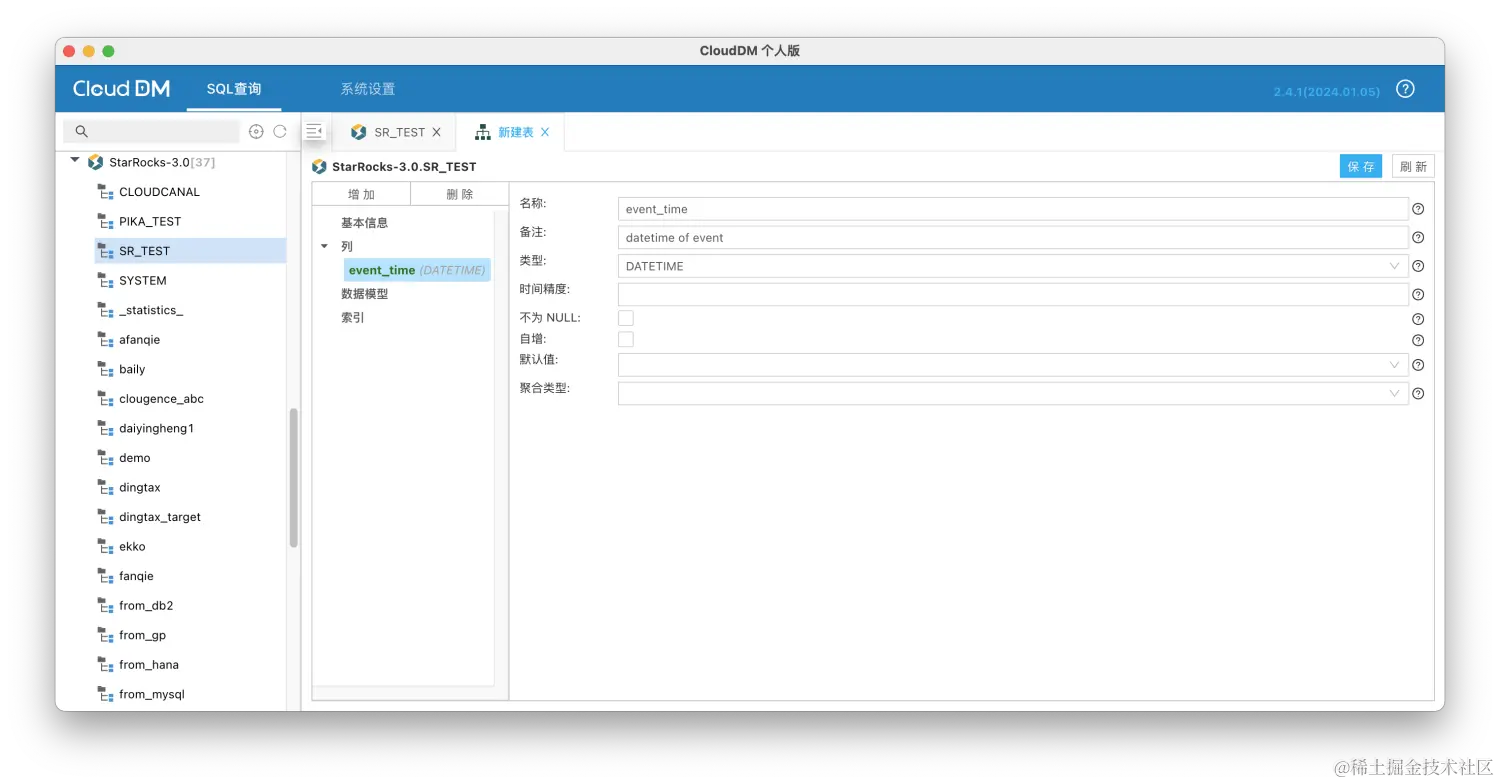
Task: Open the 聚合类型 dropdown
Action: [x=1013, y=394]
